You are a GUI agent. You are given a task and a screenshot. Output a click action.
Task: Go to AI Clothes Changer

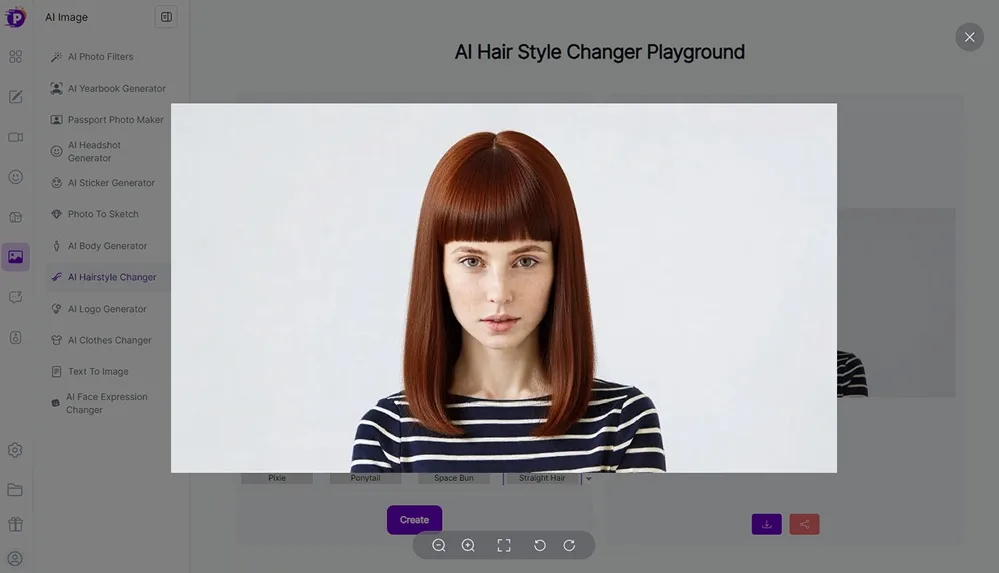(109, 340)
